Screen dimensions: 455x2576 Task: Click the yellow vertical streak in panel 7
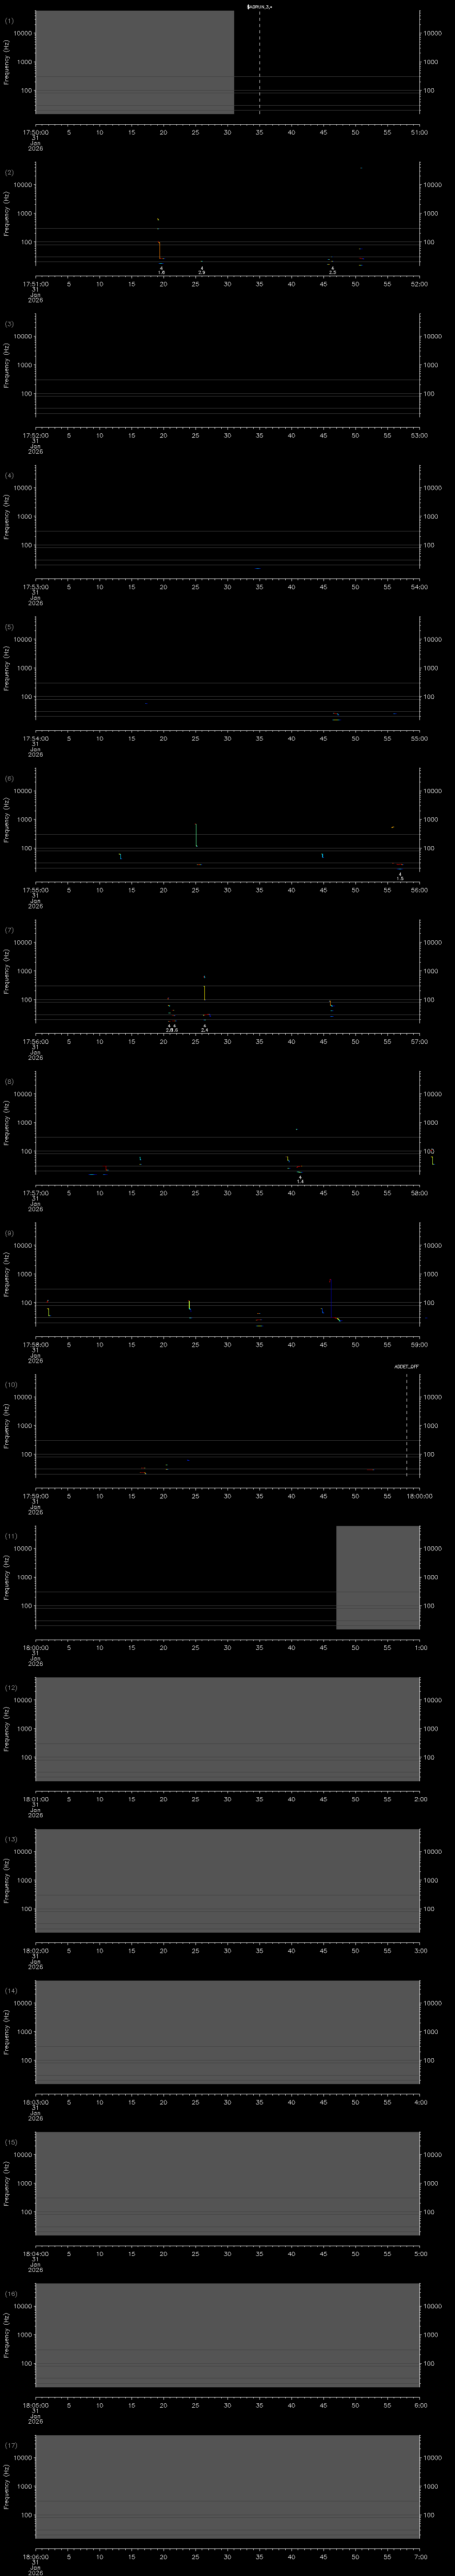point(204,993)
